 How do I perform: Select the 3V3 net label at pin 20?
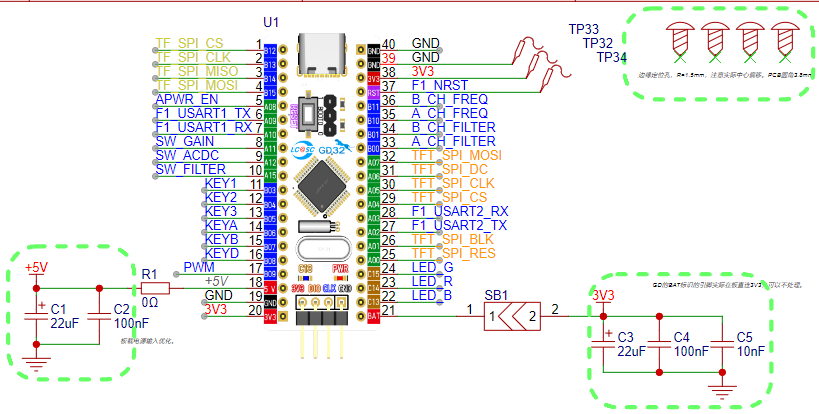(218, 309)
